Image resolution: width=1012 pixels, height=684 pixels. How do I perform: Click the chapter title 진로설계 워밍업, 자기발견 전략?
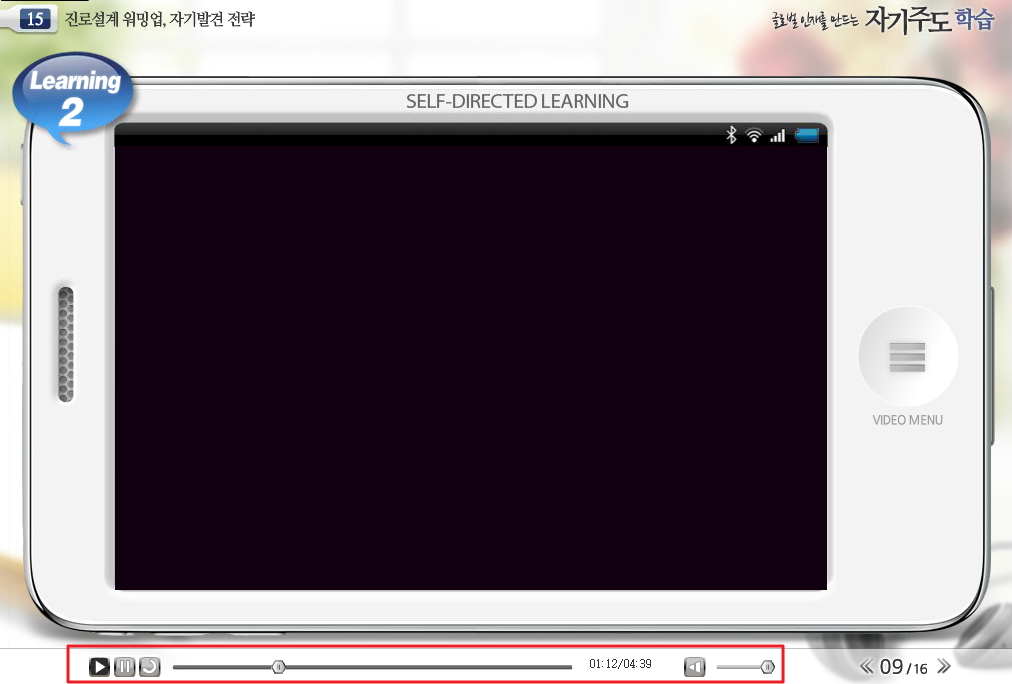point(160,19)
